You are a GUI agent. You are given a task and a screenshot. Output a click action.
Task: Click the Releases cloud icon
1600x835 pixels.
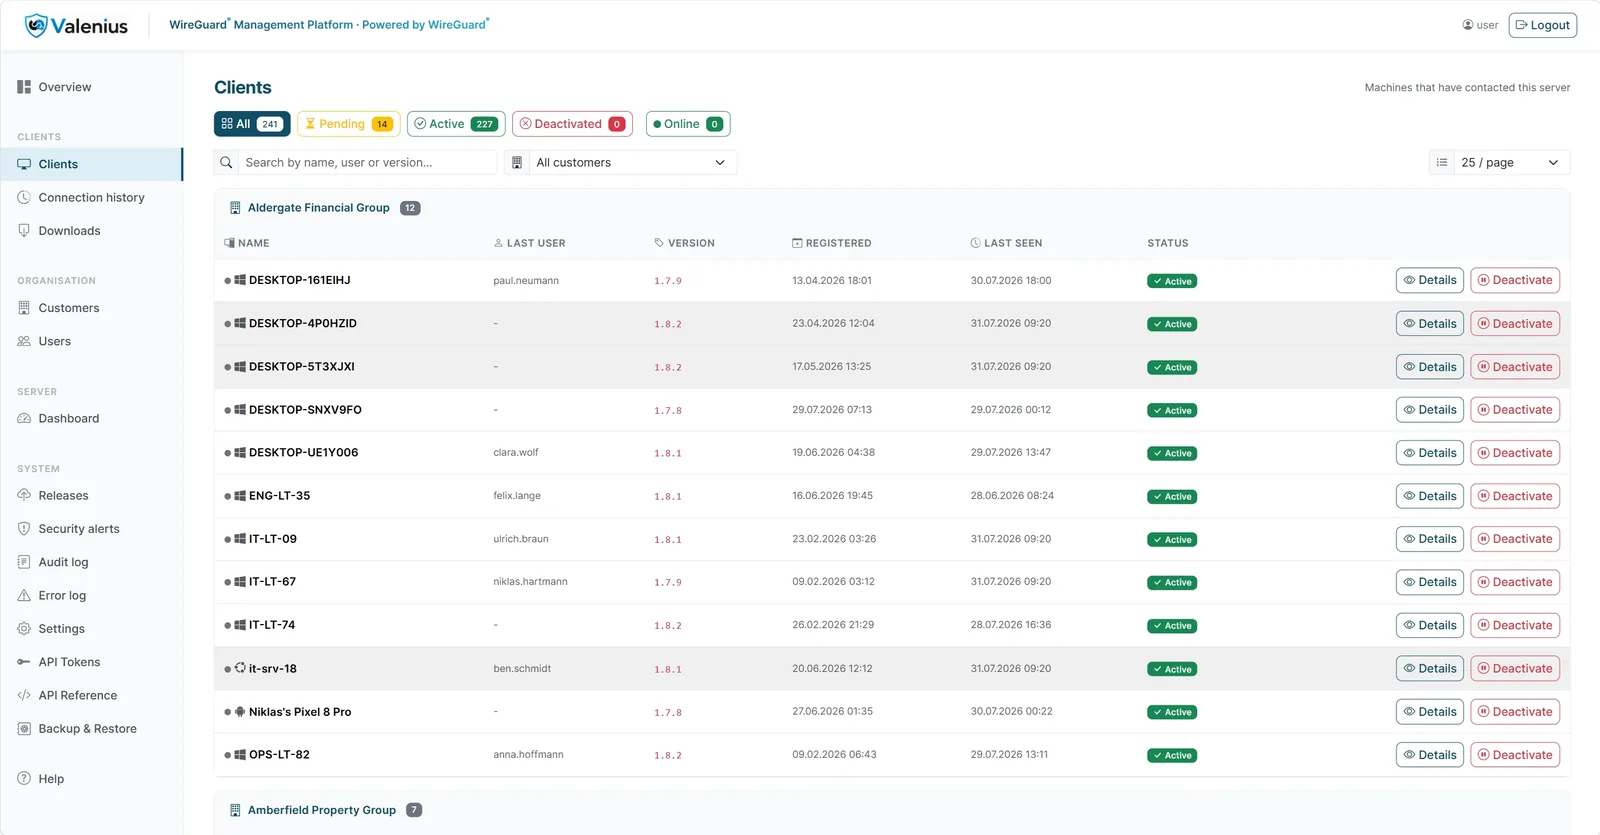coord(24,496)
